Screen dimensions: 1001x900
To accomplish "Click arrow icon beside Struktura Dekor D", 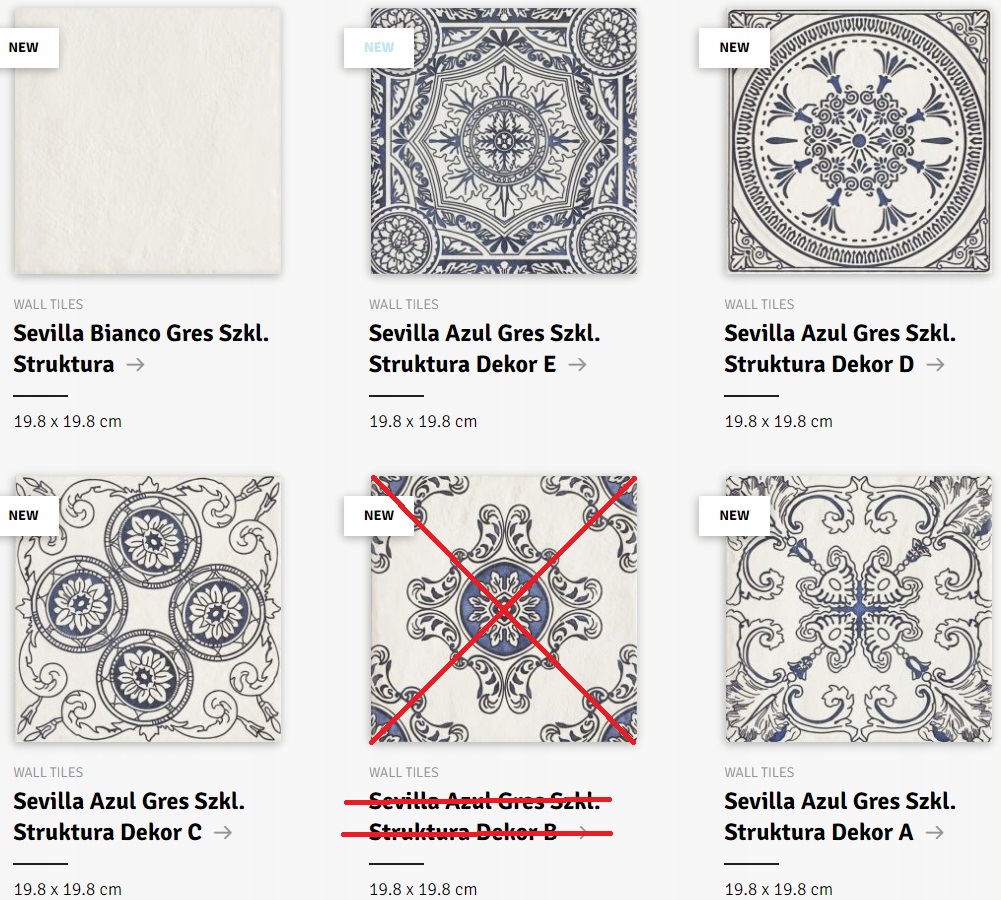I will (935, 365).
